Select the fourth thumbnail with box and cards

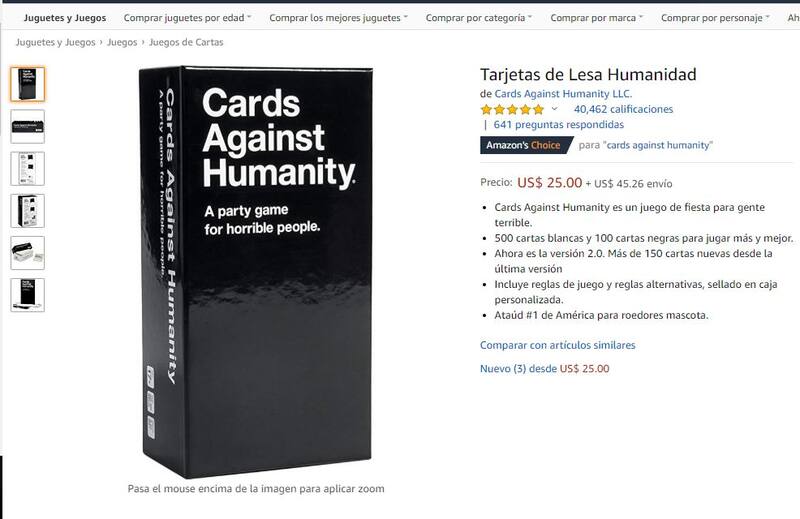[28, 211]
